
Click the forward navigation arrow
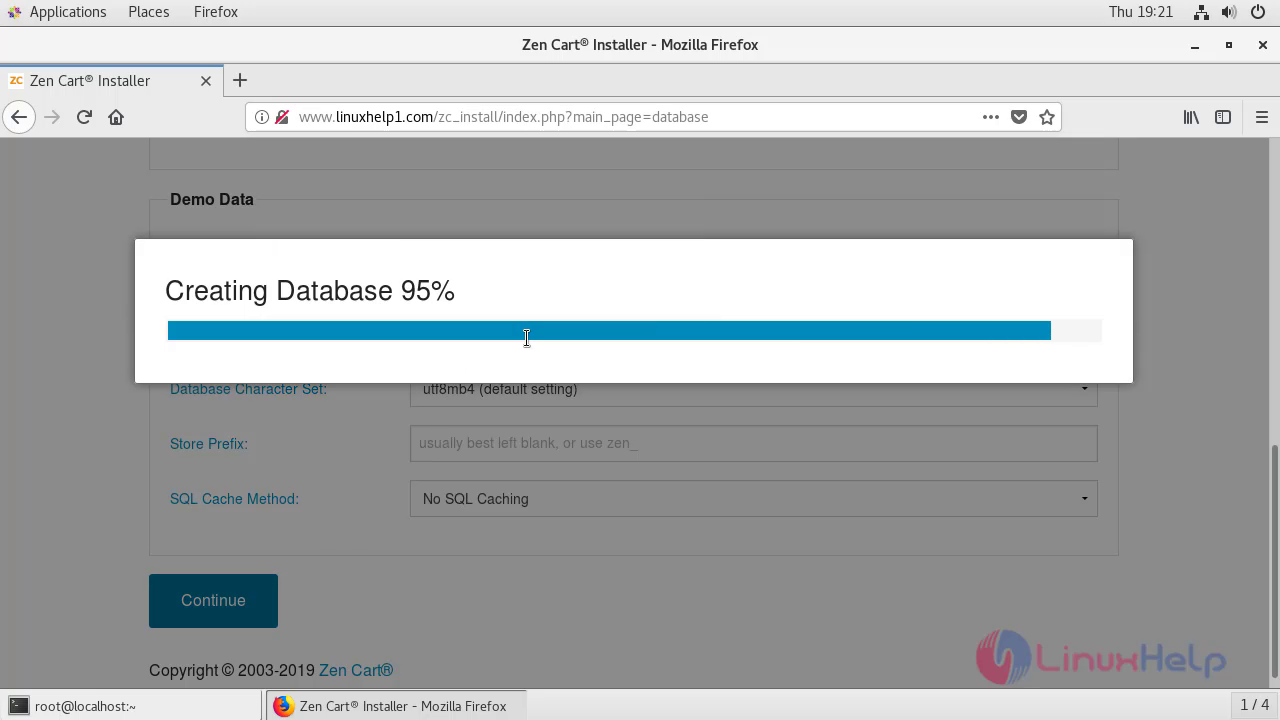tap(52, 117)
